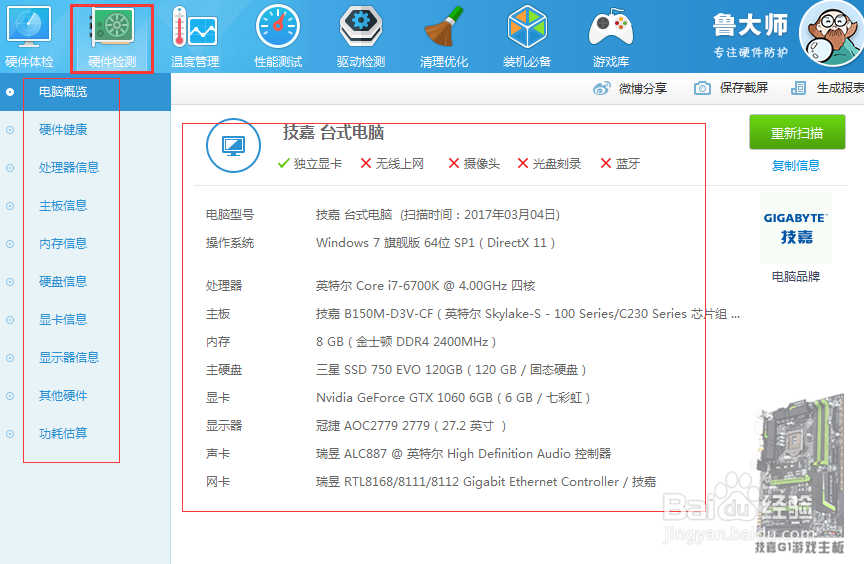864x564 pixels.
Task: Click the 技嘉G1游戏主板 caption
Action: click(x=799, y=547)
